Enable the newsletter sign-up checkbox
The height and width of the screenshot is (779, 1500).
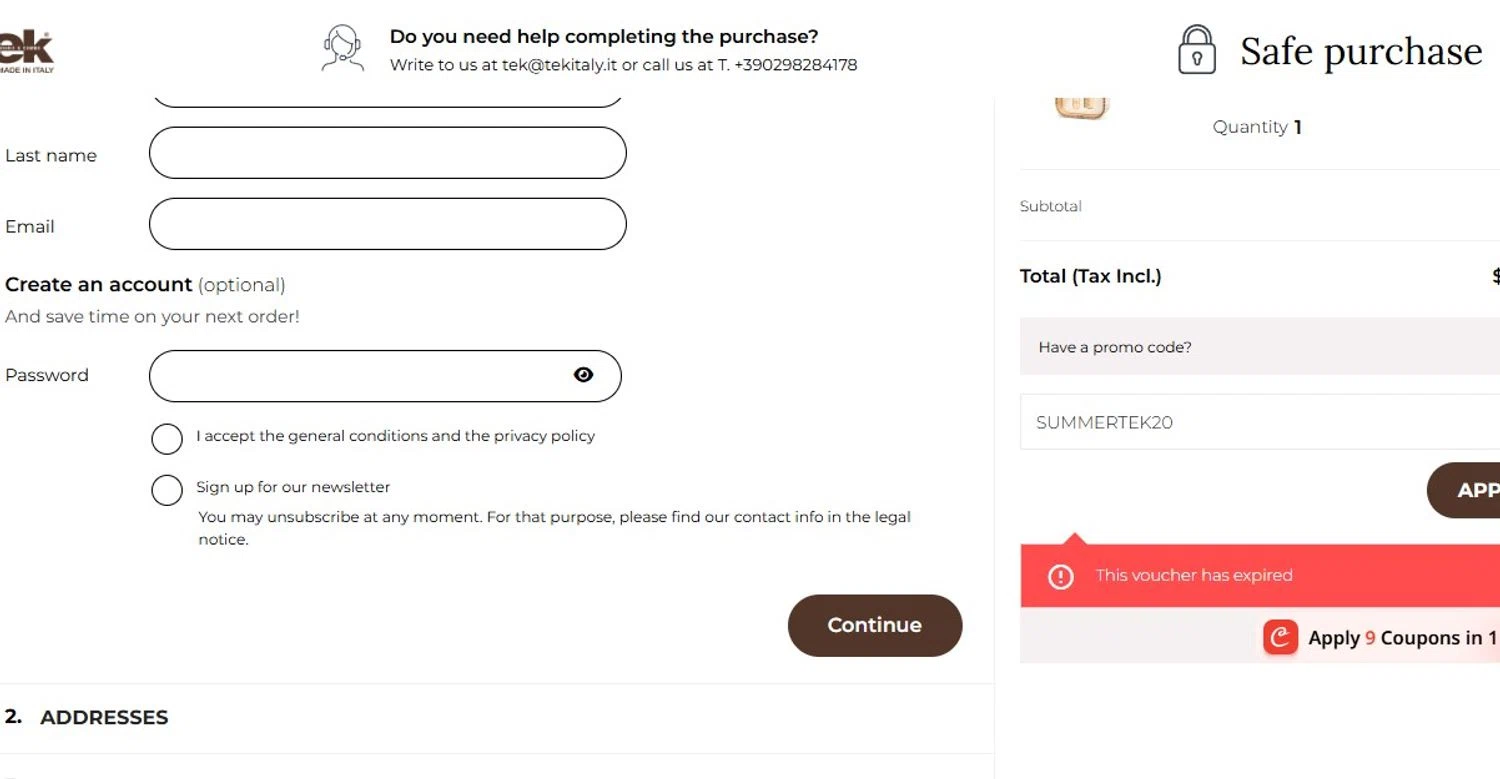[167, 490]
